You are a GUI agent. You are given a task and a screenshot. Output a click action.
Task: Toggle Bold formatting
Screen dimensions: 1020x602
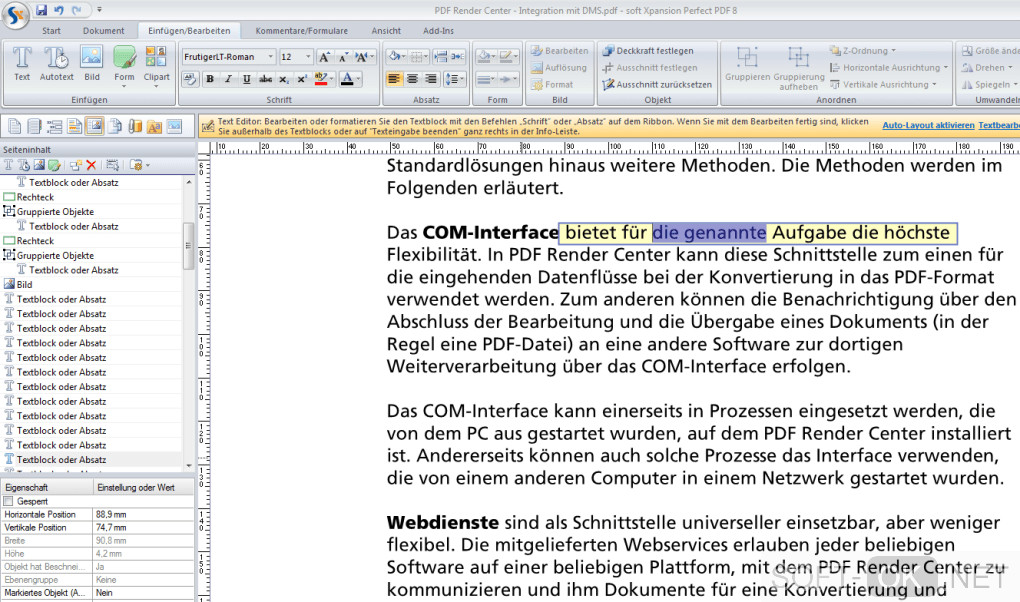click(x=209, y=79)
